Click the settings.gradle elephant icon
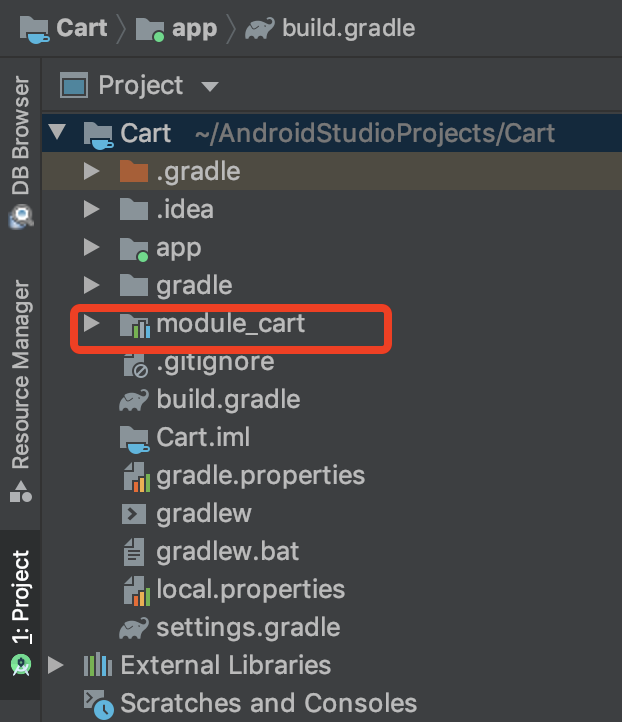Screen dimensions: 622x722 click(134, 628)
